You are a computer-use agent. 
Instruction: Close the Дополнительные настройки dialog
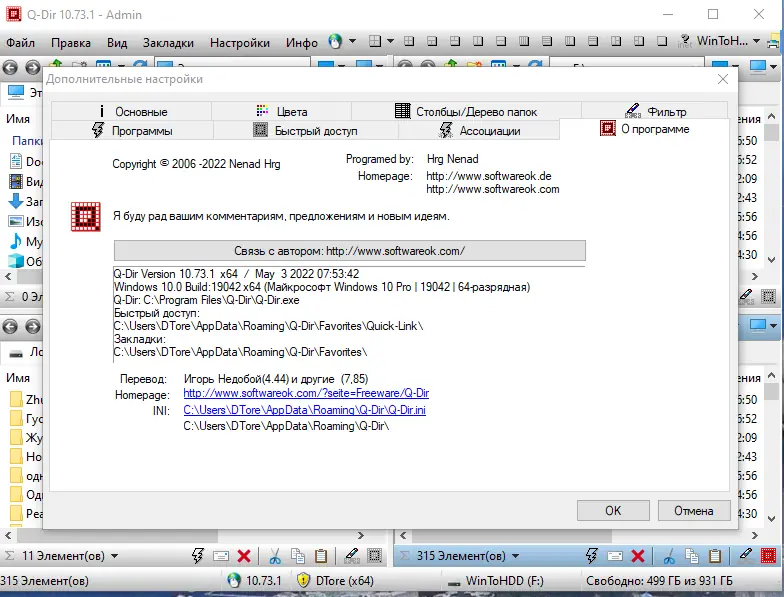pyautogui.click(x=722, y=79)
